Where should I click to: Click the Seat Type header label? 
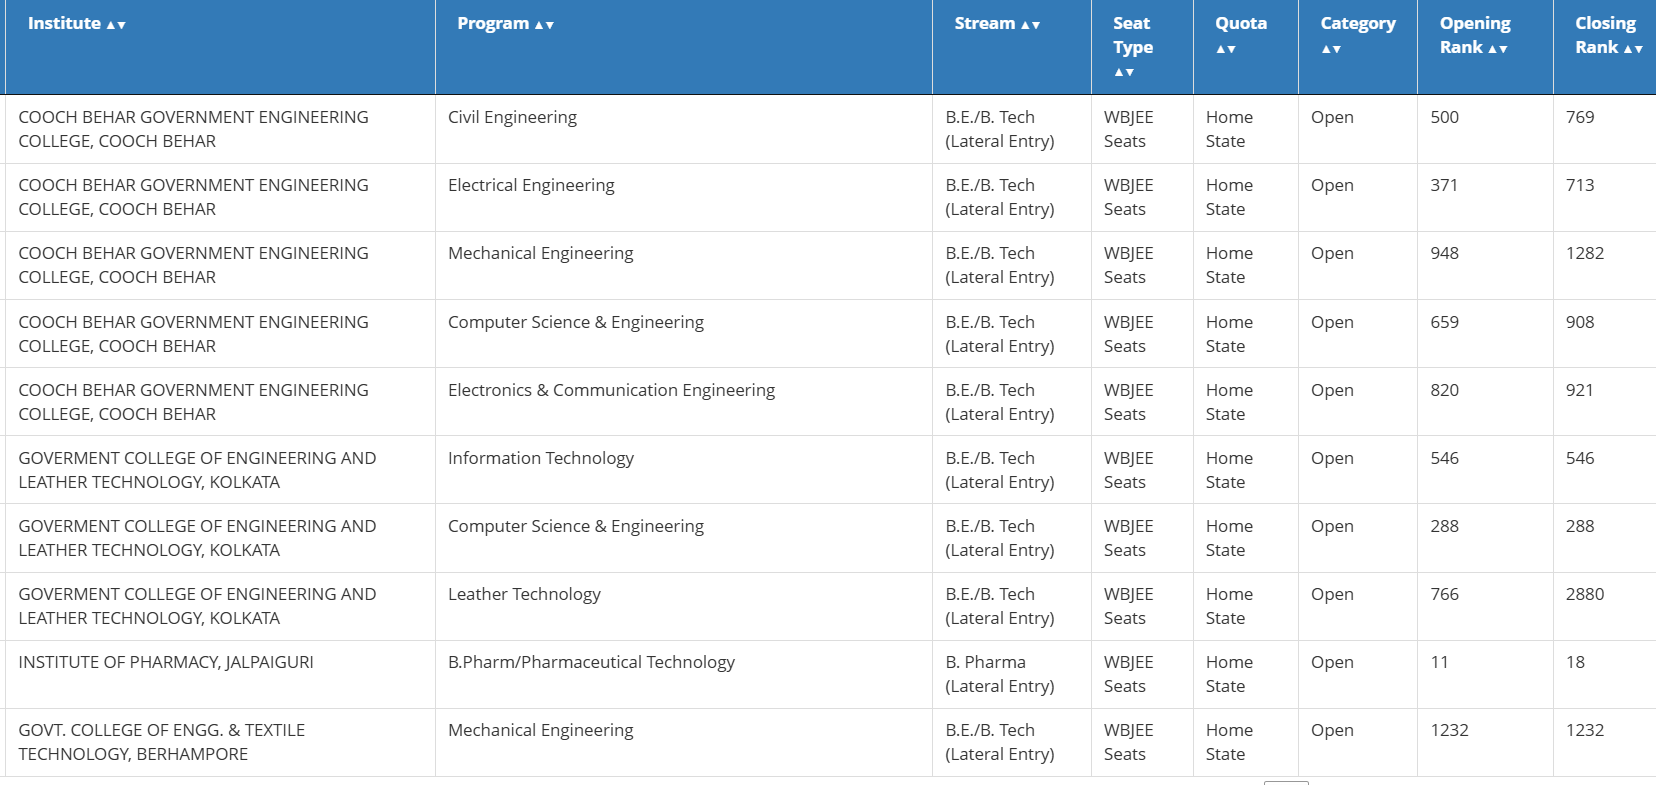point(1133,35)
